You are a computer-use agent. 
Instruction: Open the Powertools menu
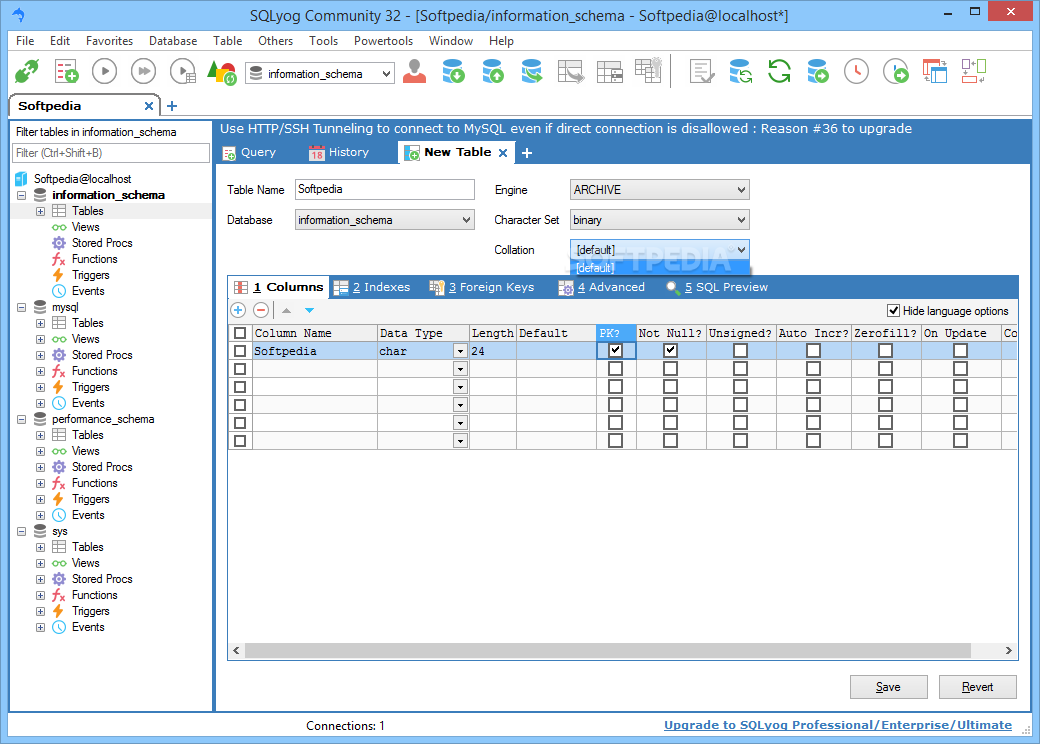click(383, 40)
